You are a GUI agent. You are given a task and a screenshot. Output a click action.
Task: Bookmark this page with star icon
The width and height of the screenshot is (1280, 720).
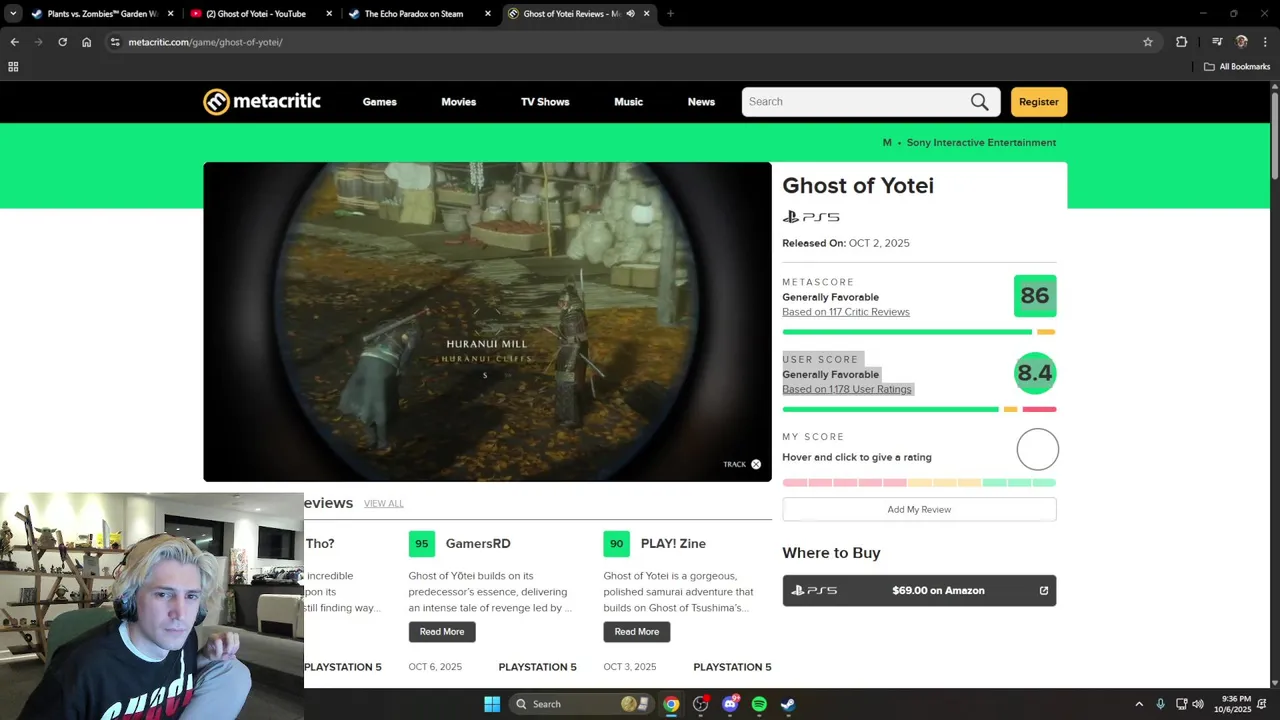click(x=1148, y=42)
